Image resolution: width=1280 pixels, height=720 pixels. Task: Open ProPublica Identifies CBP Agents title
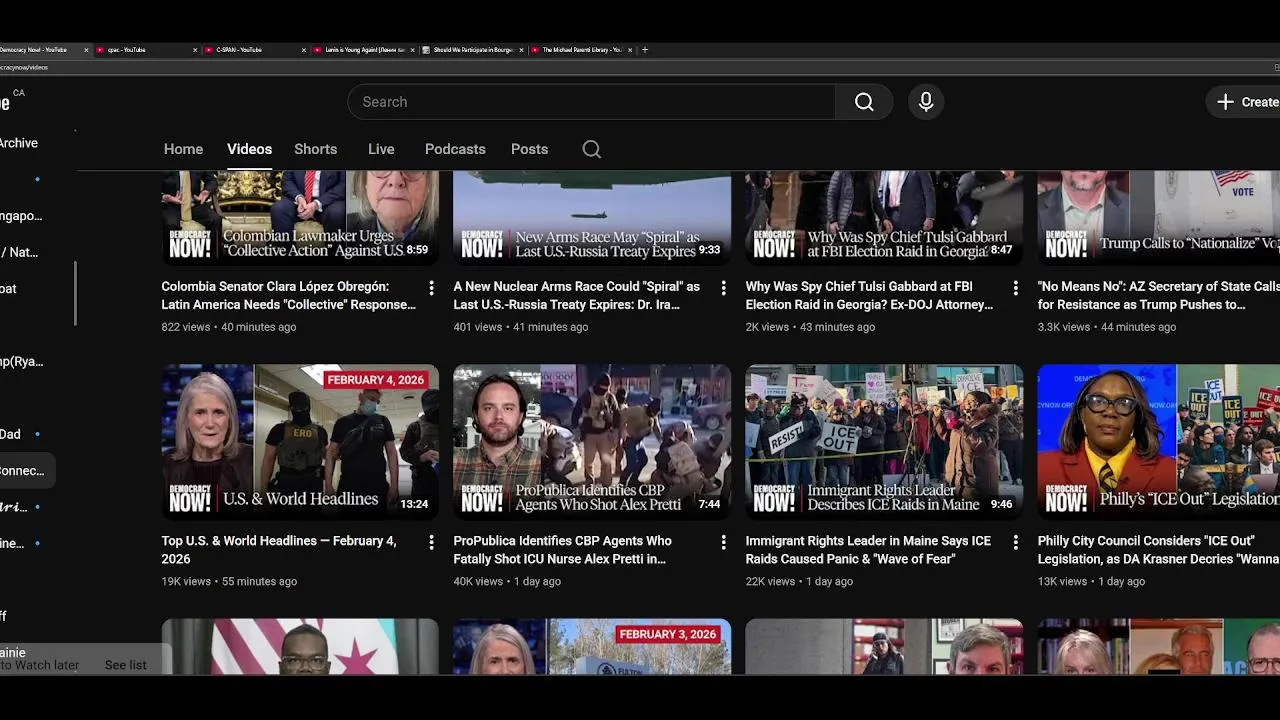click(563, 549)
